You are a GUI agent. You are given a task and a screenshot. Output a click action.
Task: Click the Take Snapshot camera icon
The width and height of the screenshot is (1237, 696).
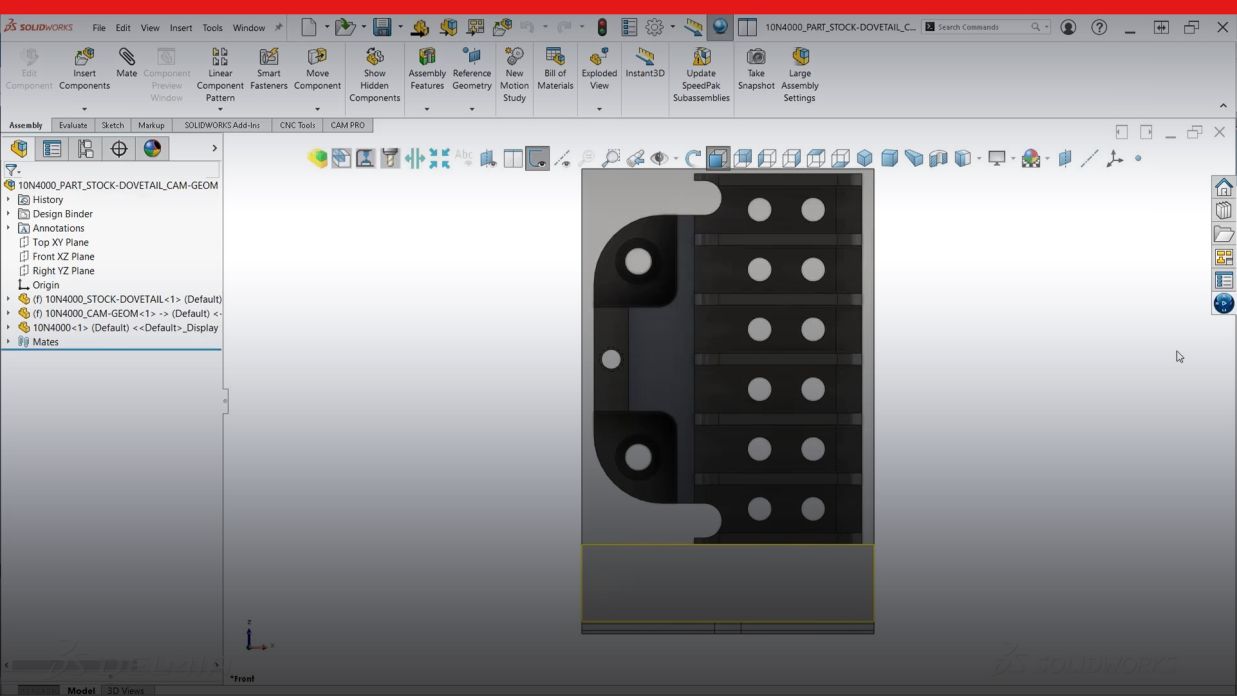click(x=756, y=68)
